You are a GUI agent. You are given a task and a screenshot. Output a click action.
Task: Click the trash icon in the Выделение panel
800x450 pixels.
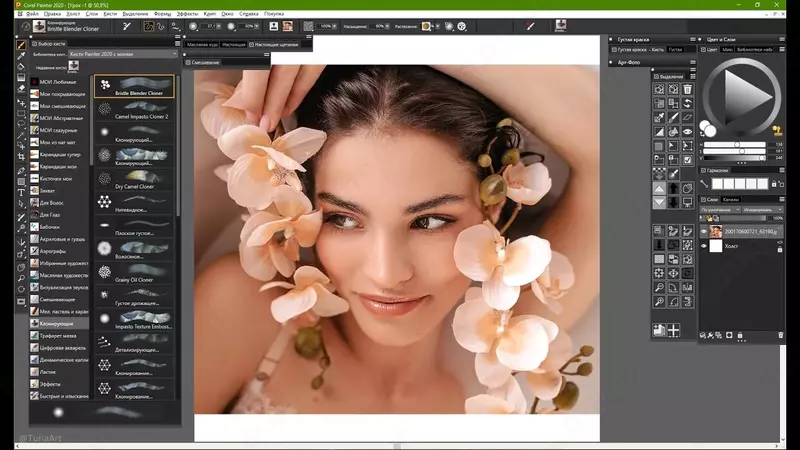687,89
